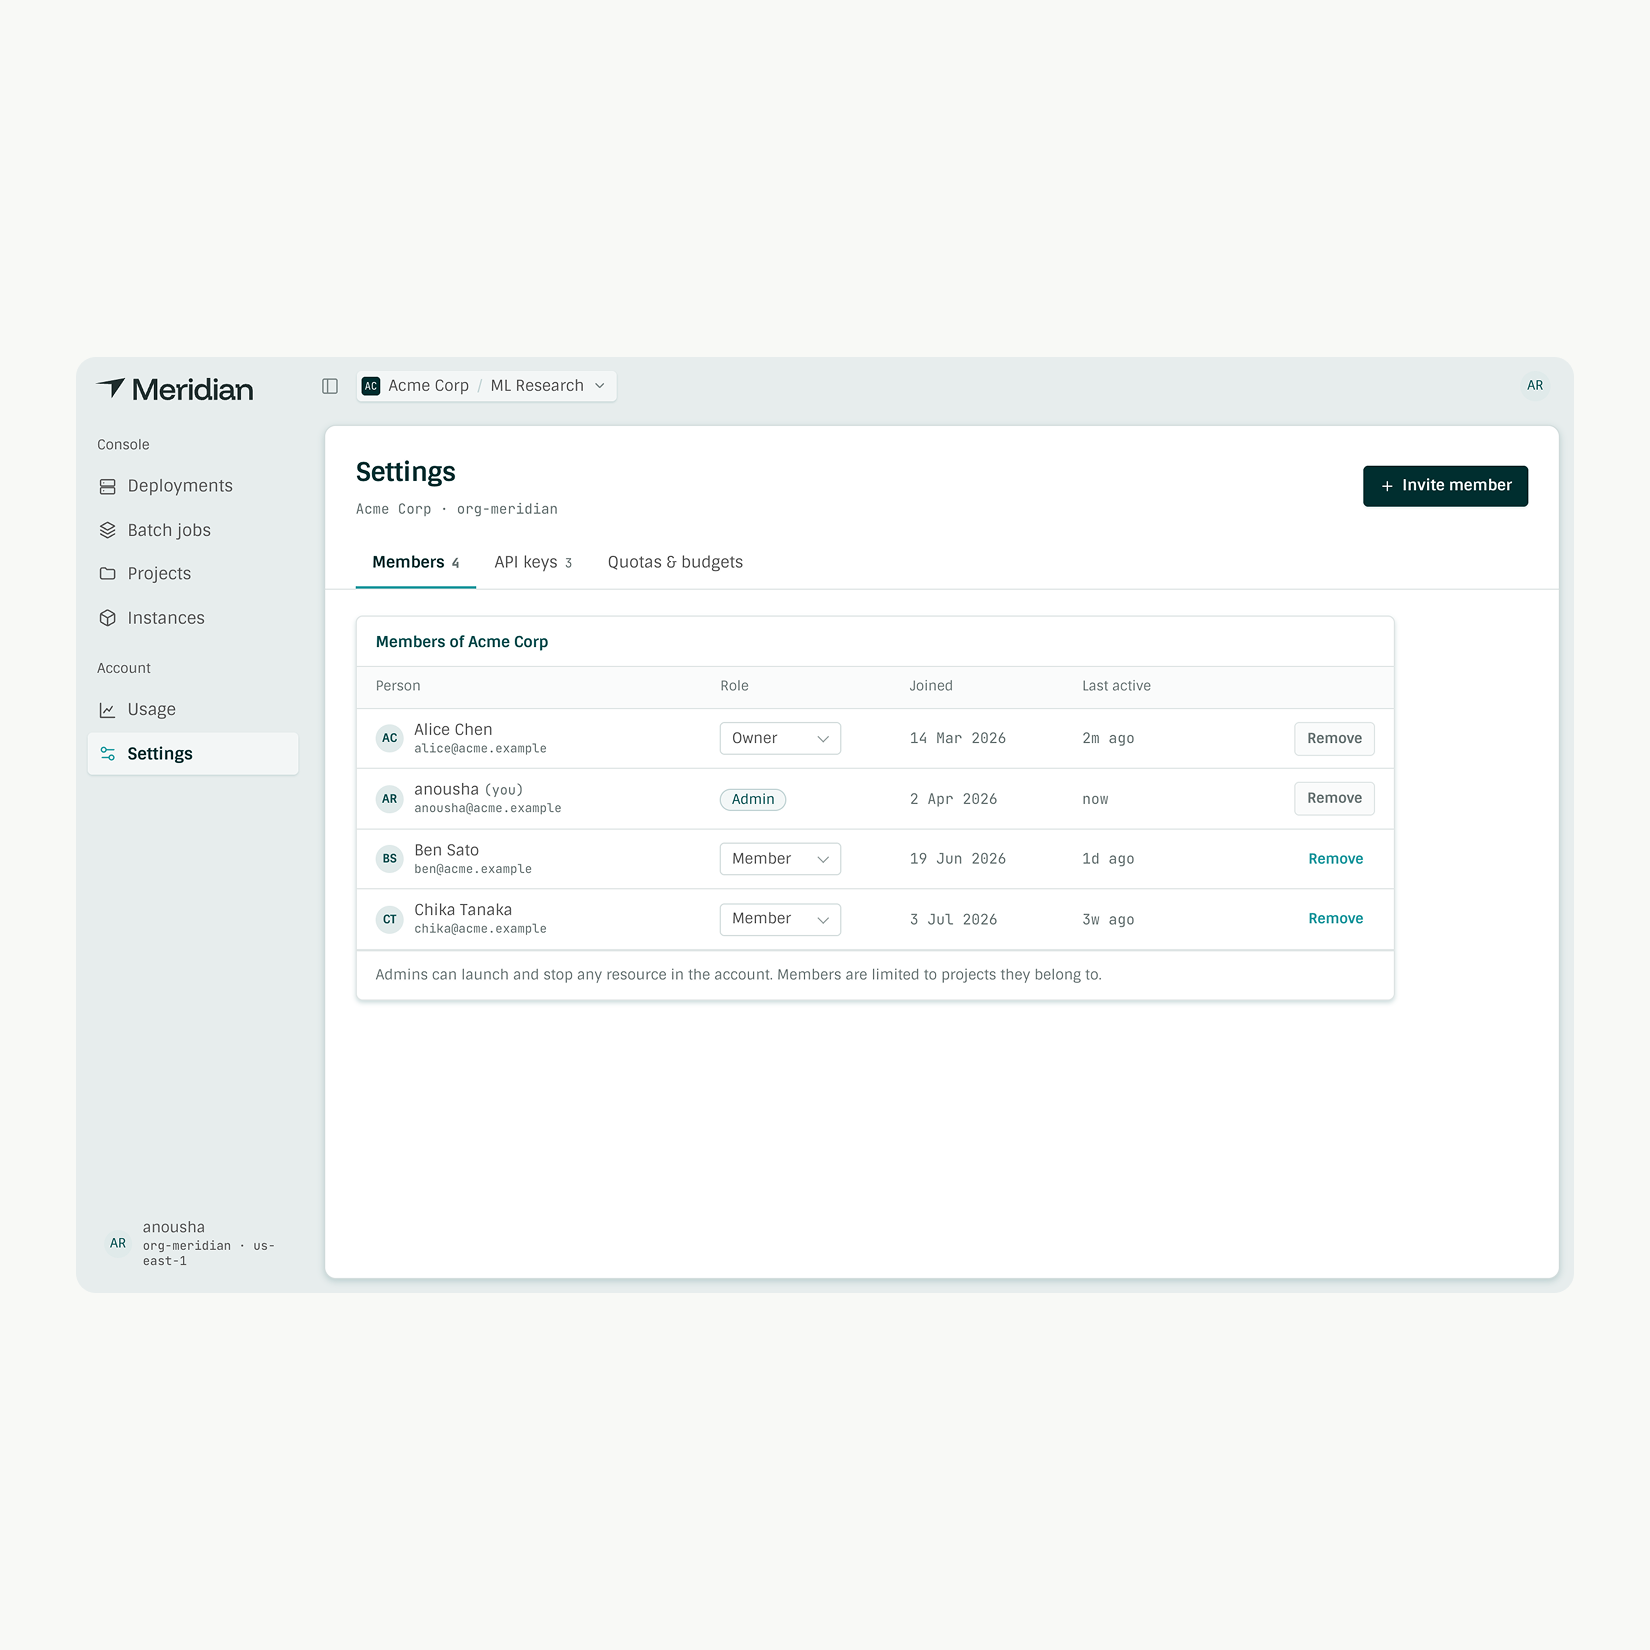This screenshot has height=1650, width=1650.
Task: Click the AR avatar in the top bar
Action: tap(1535, 386)
